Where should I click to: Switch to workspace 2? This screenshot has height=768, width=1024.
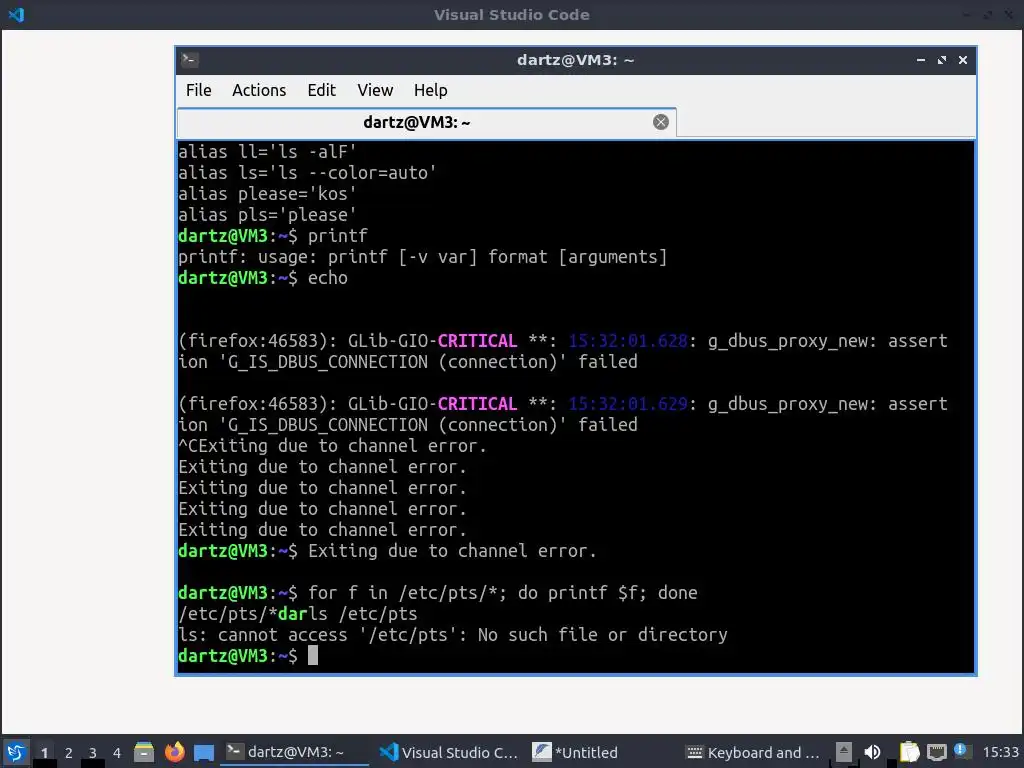click(x=69, y=753)
